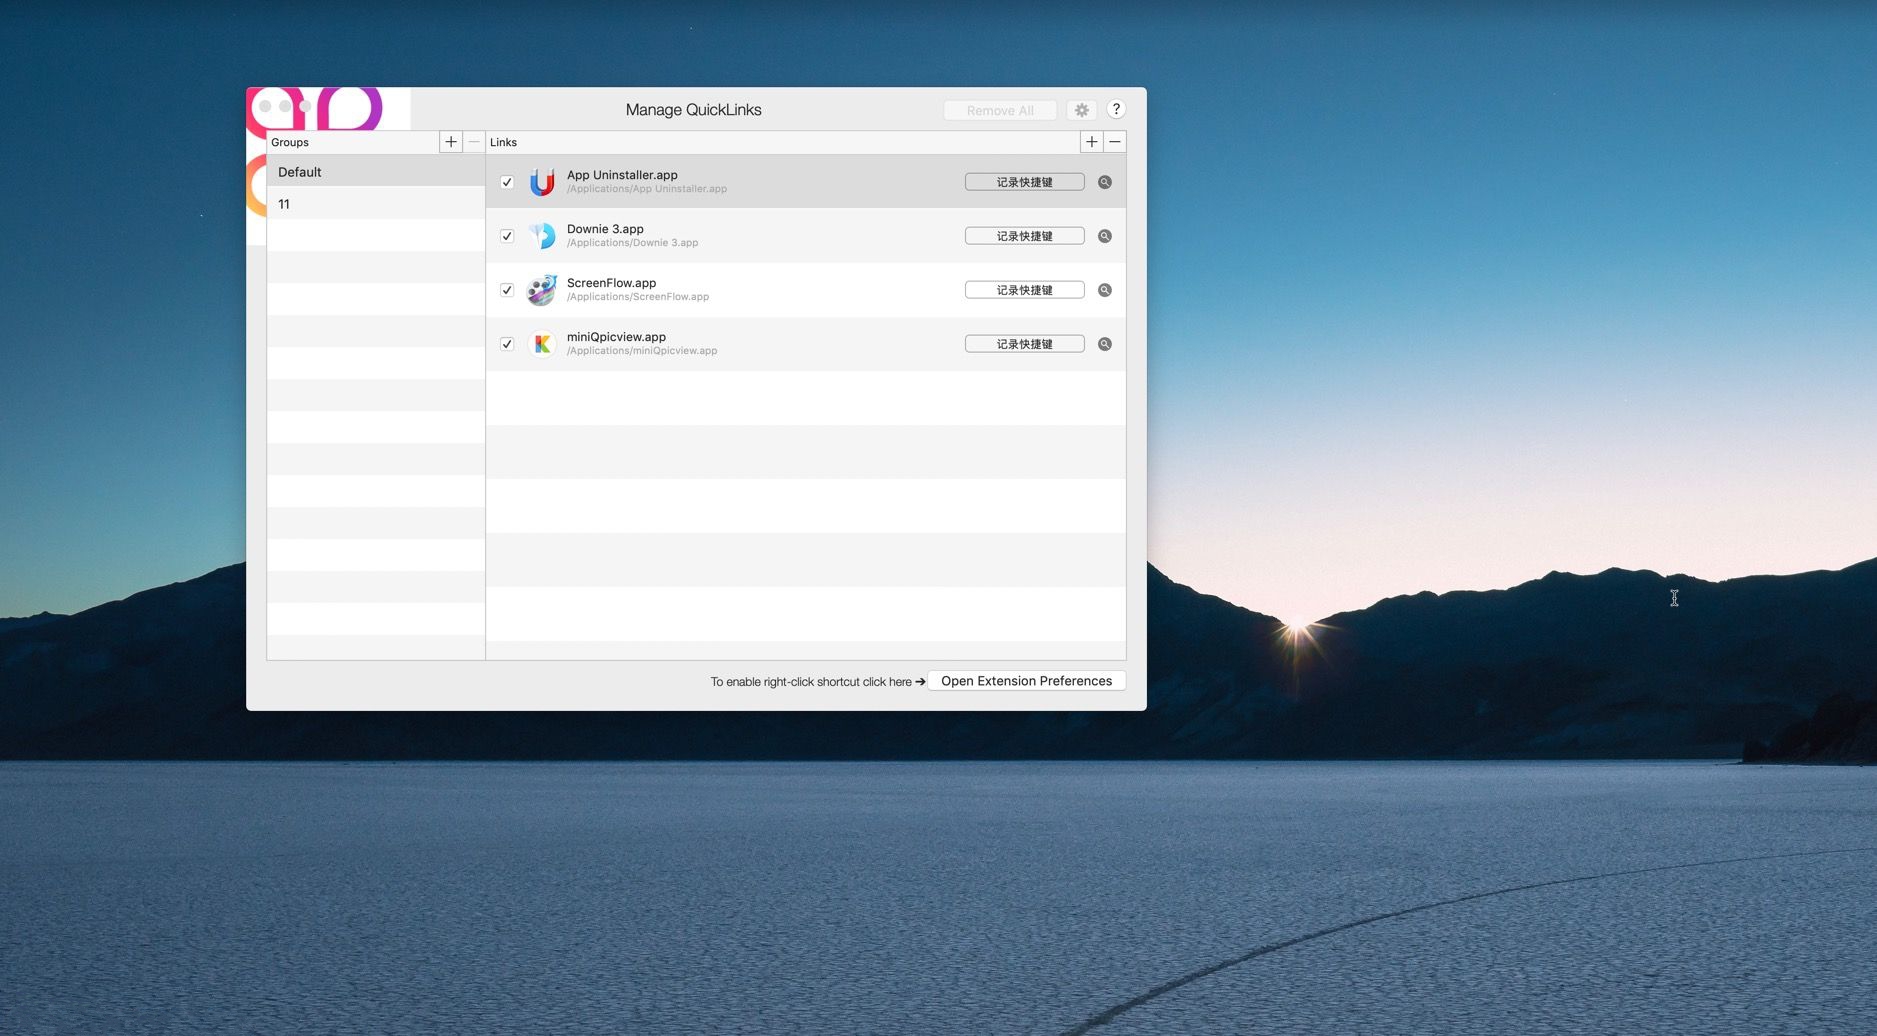The image size is (1877, 1036).
Task: Add a new link with Links plus button
Action: point(1092,142)
